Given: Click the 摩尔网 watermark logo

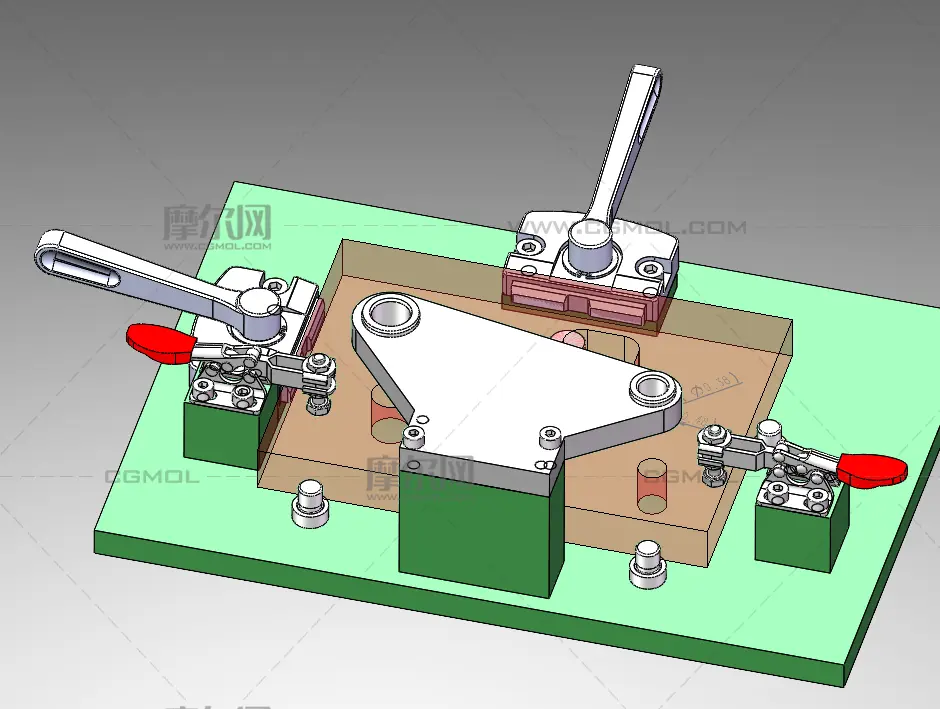Looking at the screenshot, I should point(216,223).
